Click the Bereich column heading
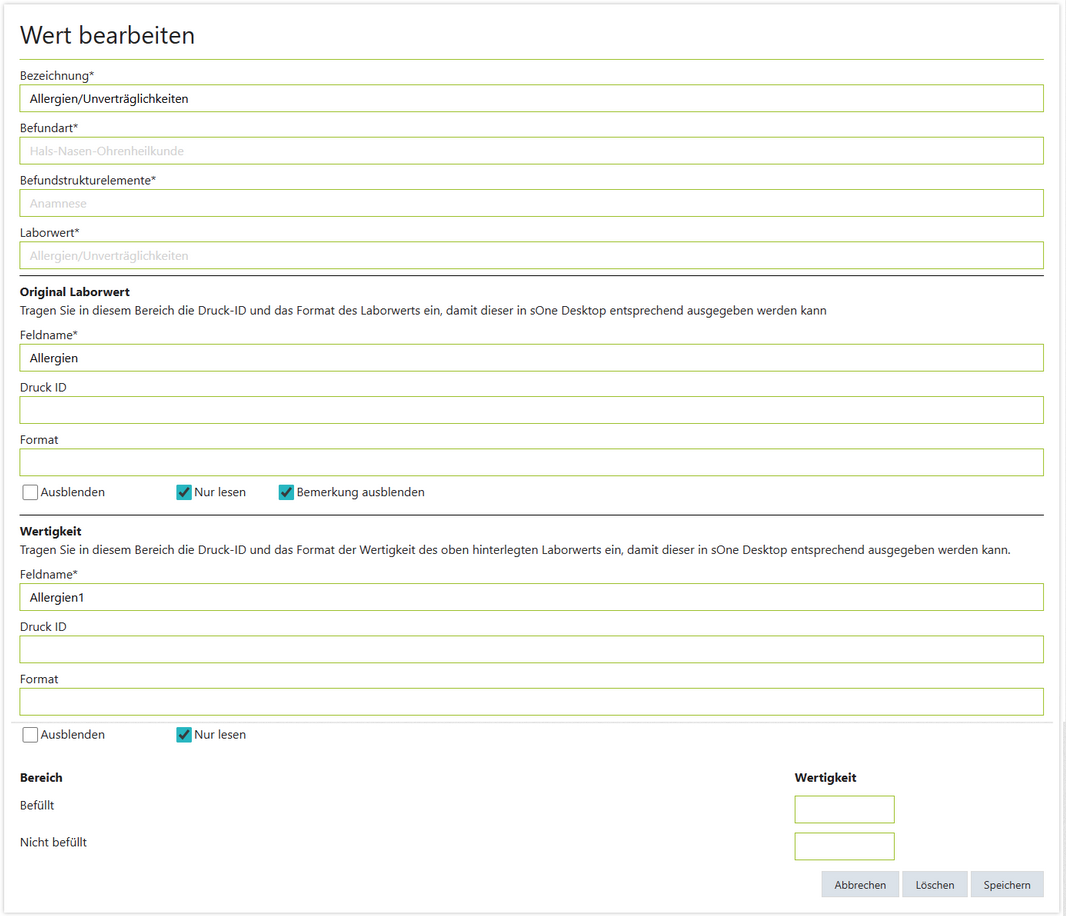This screenshot has height=916, width=1066. (x=41, y=777)
